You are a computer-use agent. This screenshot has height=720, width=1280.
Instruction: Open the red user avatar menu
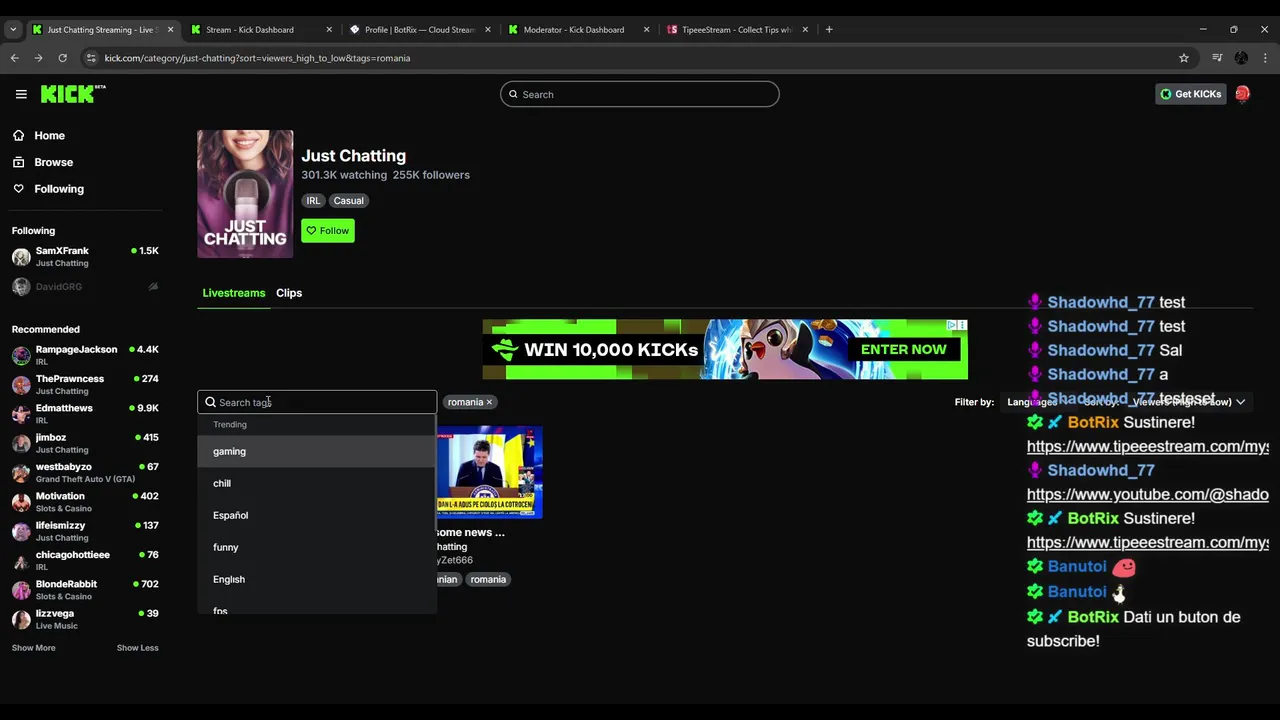pos(1242,94)
